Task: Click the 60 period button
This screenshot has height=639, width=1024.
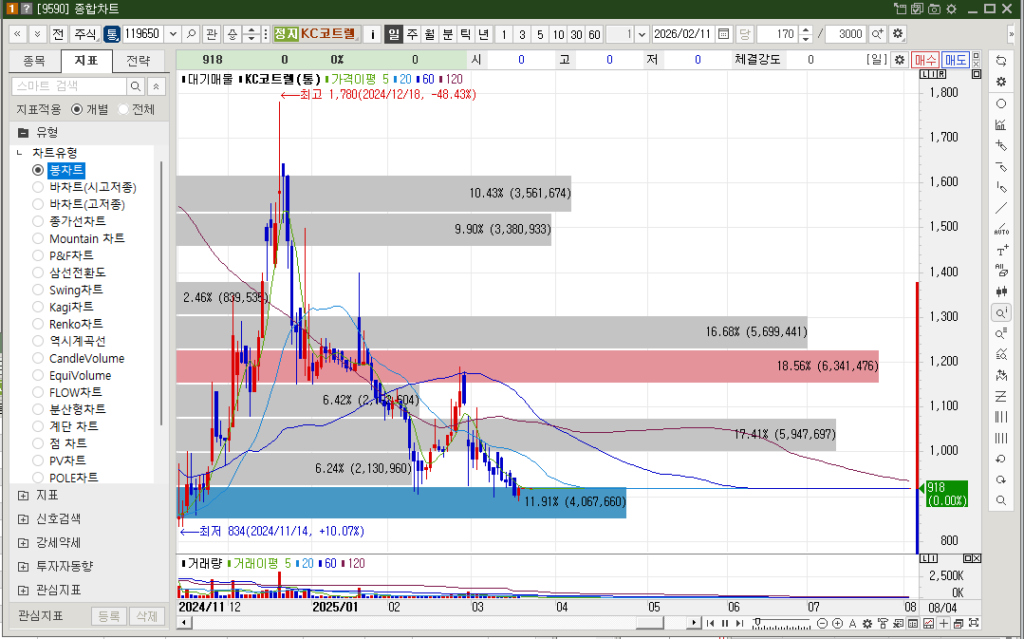Action: click(594, 34)
